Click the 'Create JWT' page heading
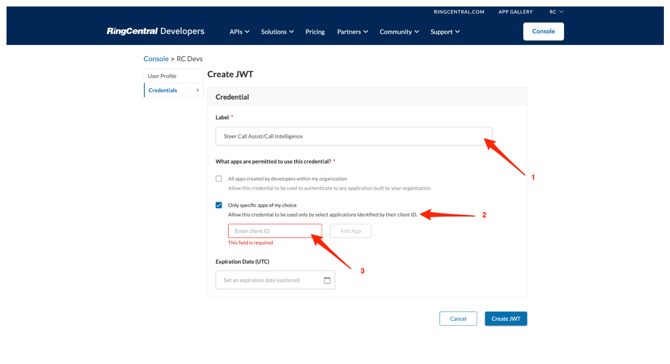This screenshot has width=670, height=364. (230, 74)
